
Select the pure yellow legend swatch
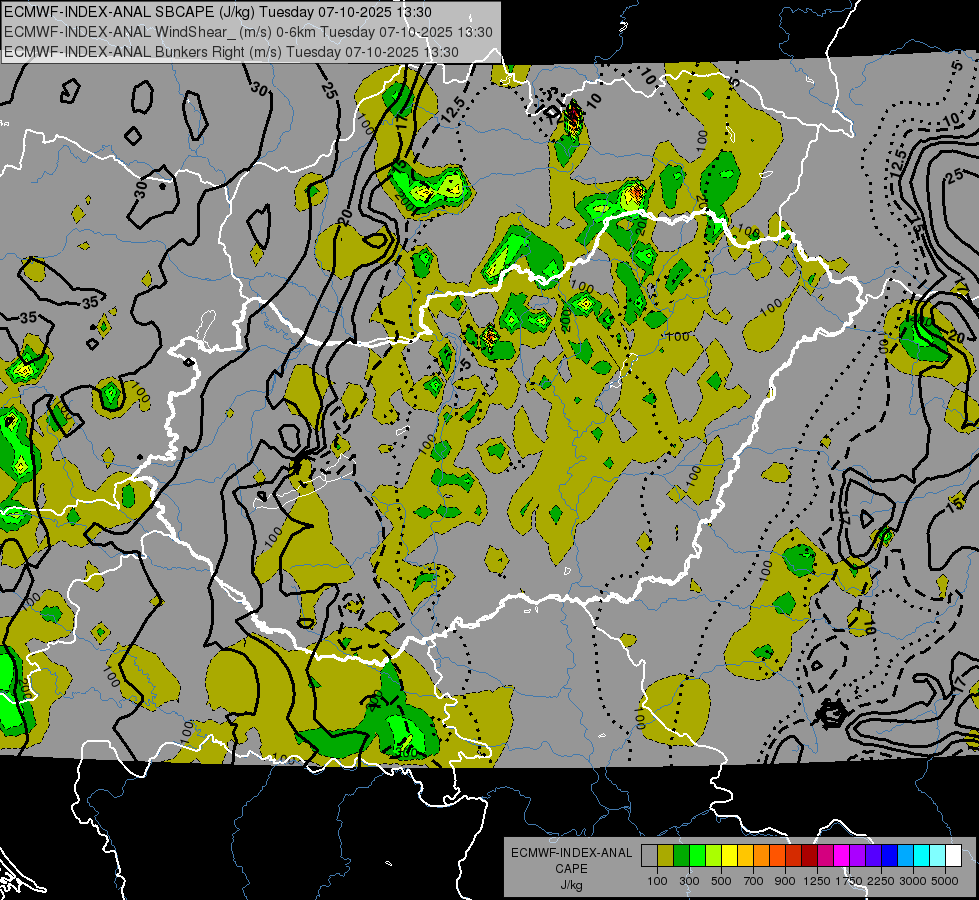point(729,856)
